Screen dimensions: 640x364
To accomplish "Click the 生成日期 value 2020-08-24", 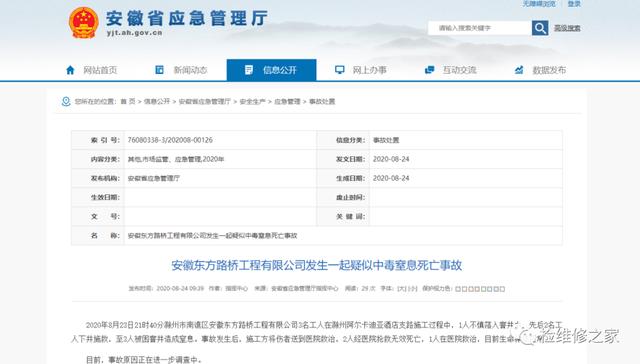I will [x=391, y=178].
